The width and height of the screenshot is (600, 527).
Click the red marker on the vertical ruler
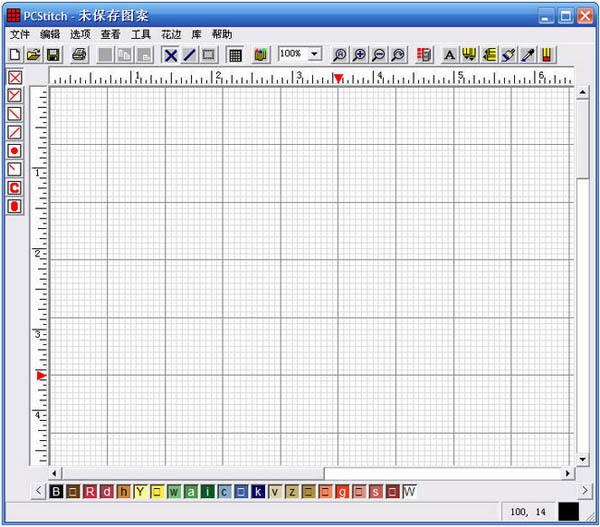[41, 376]
